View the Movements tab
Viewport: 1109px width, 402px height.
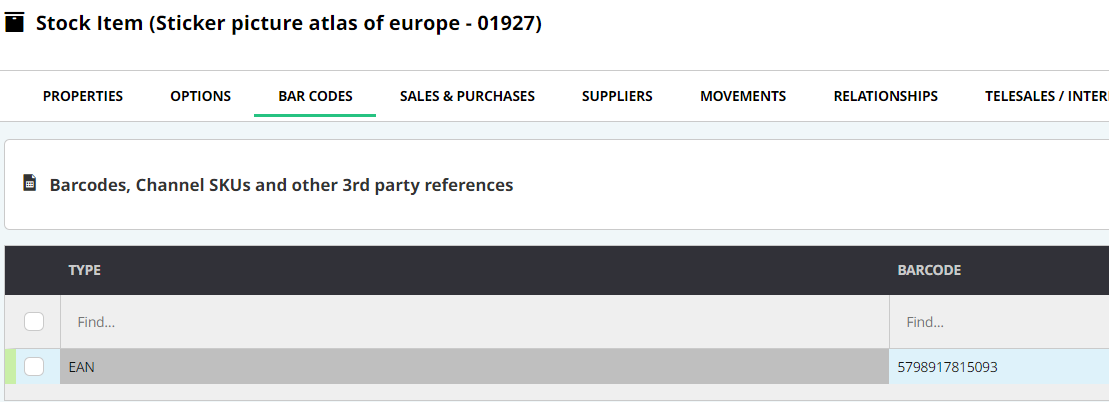click(743, 96)
